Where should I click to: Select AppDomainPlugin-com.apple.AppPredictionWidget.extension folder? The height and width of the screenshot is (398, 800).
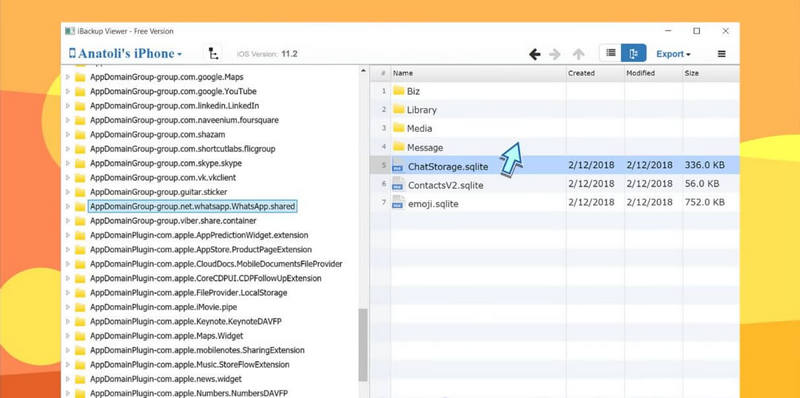click(199, 235)
